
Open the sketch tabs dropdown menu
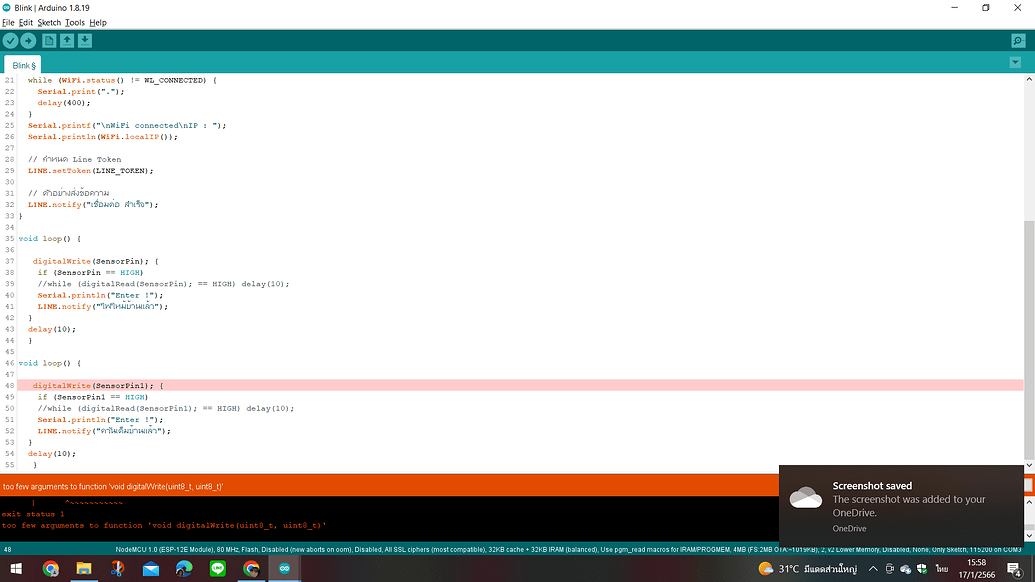click(1016, 62)
